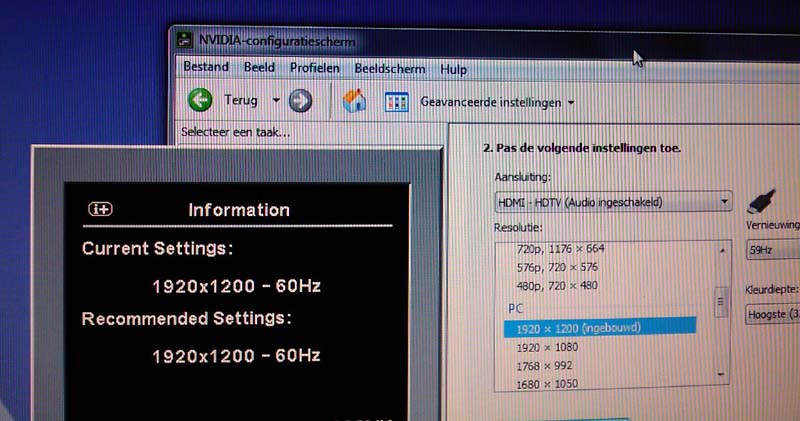Select resolution 1768 × 992
This screenshot has width=800, height=421.
coord(544,365)
